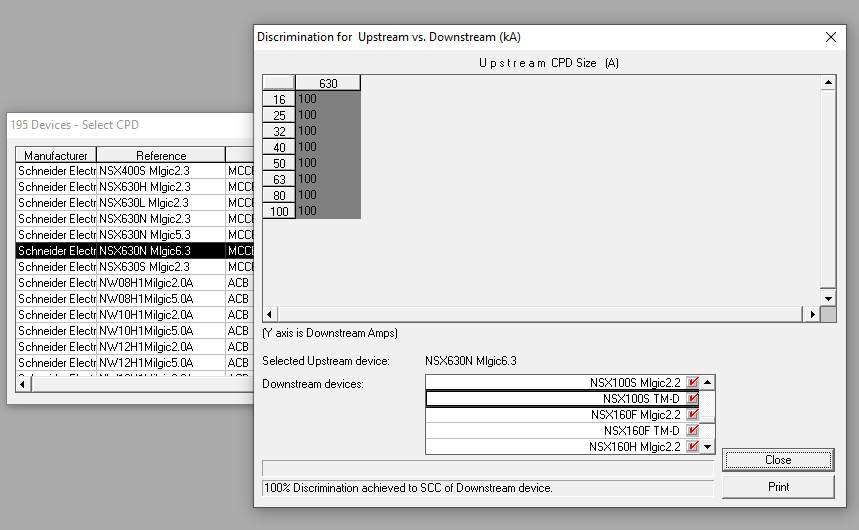Click the 100 kA cell for 50 A row

[x=328, y=163]
